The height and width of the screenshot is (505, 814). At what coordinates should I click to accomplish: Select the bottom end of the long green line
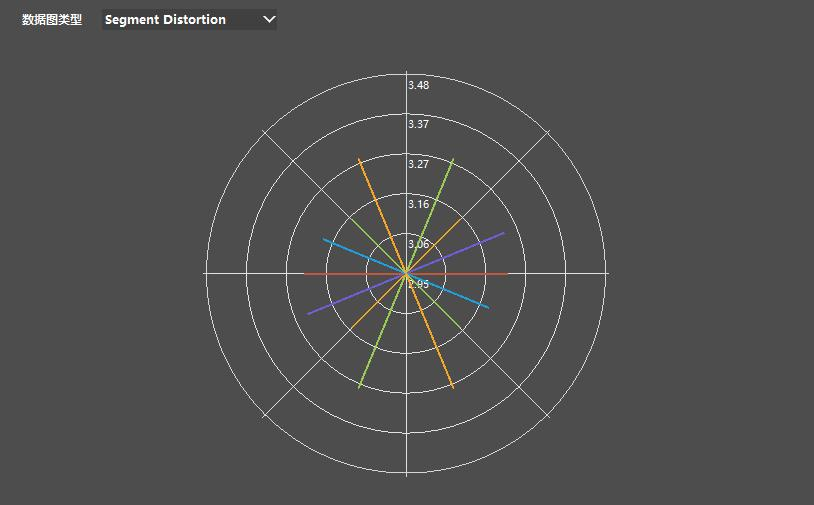coord(359,387)
